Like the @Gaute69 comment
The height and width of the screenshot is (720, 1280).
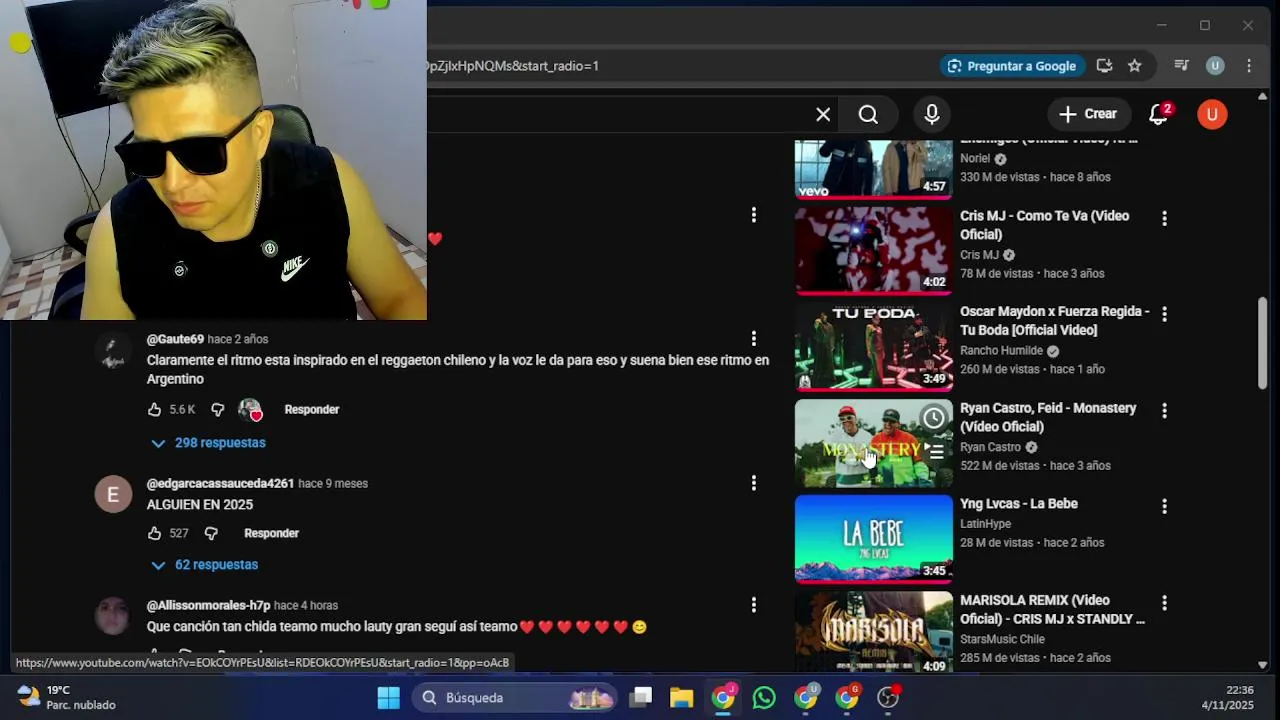click(154, 410)
